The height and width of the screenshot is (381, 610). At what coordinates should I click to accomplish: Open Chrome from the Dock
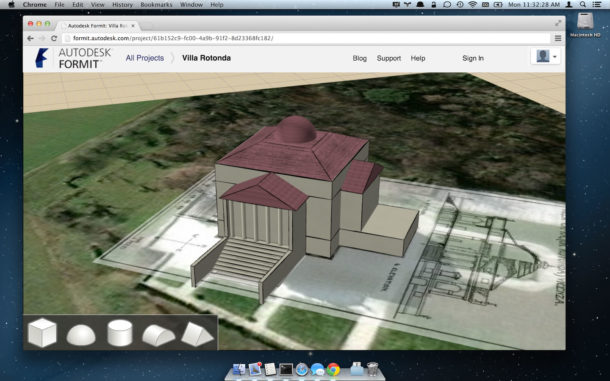[333, 369]
